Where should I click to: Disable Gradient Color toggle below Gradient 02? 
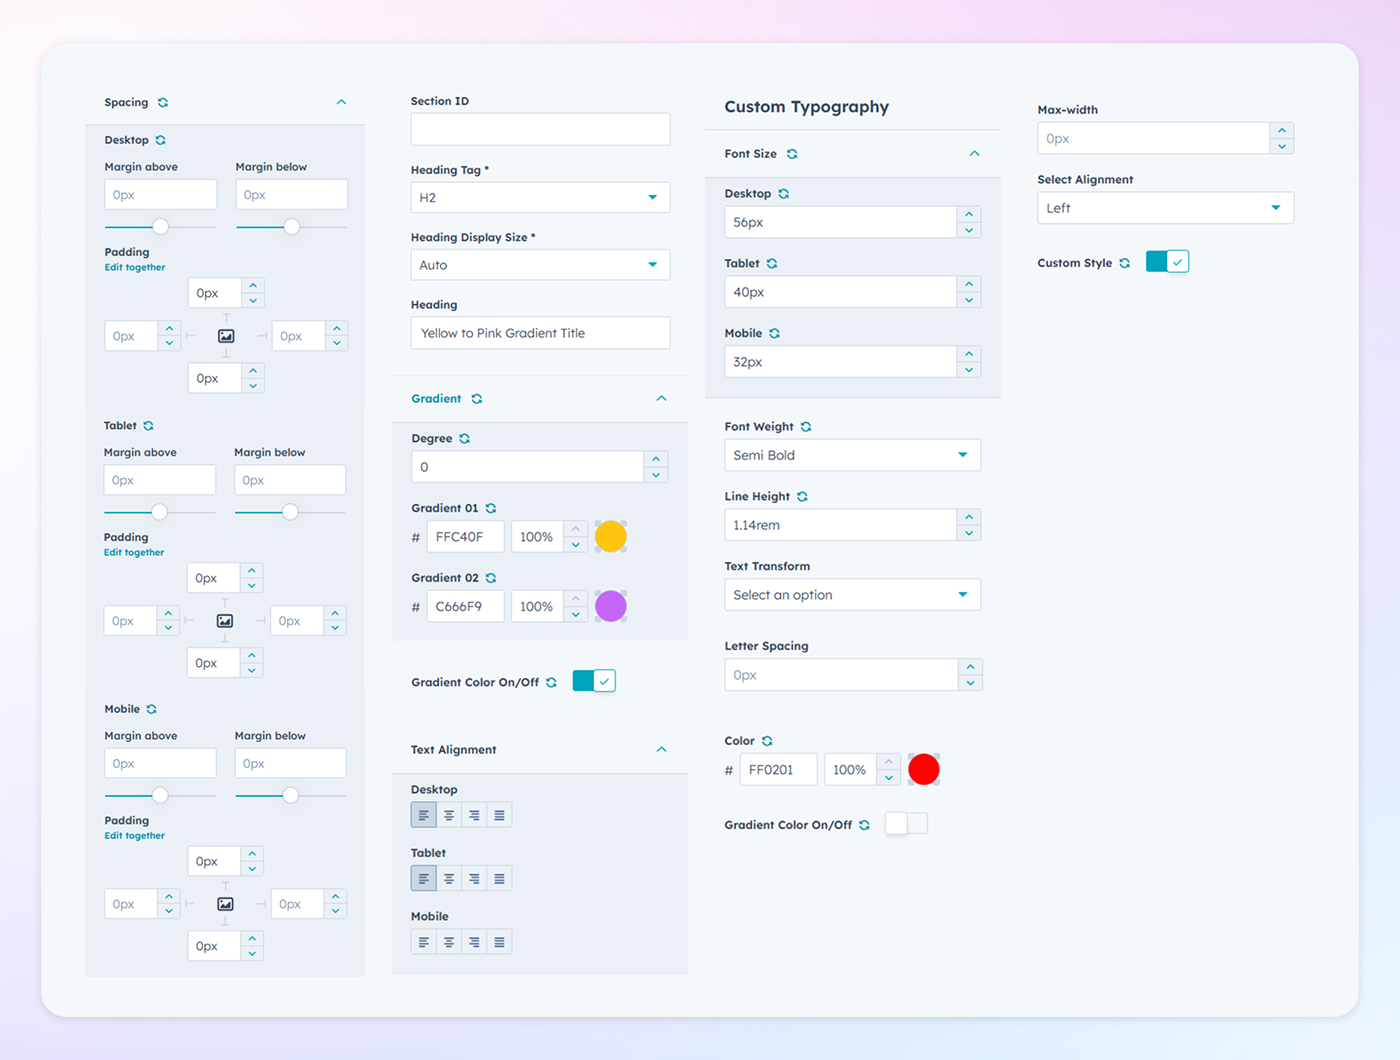point(594,682)
